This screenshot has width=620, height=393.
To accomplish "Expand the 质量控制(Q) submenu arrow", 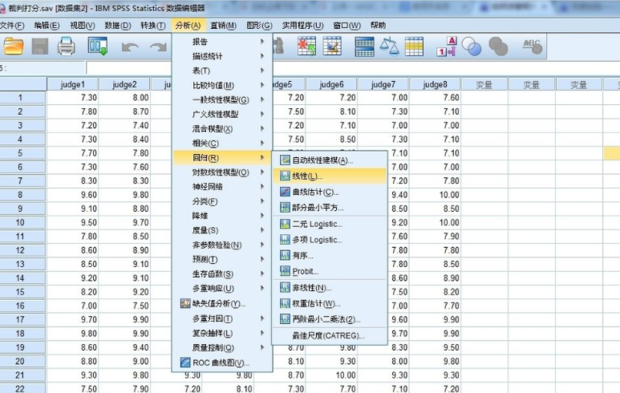I will click(262, 348).
